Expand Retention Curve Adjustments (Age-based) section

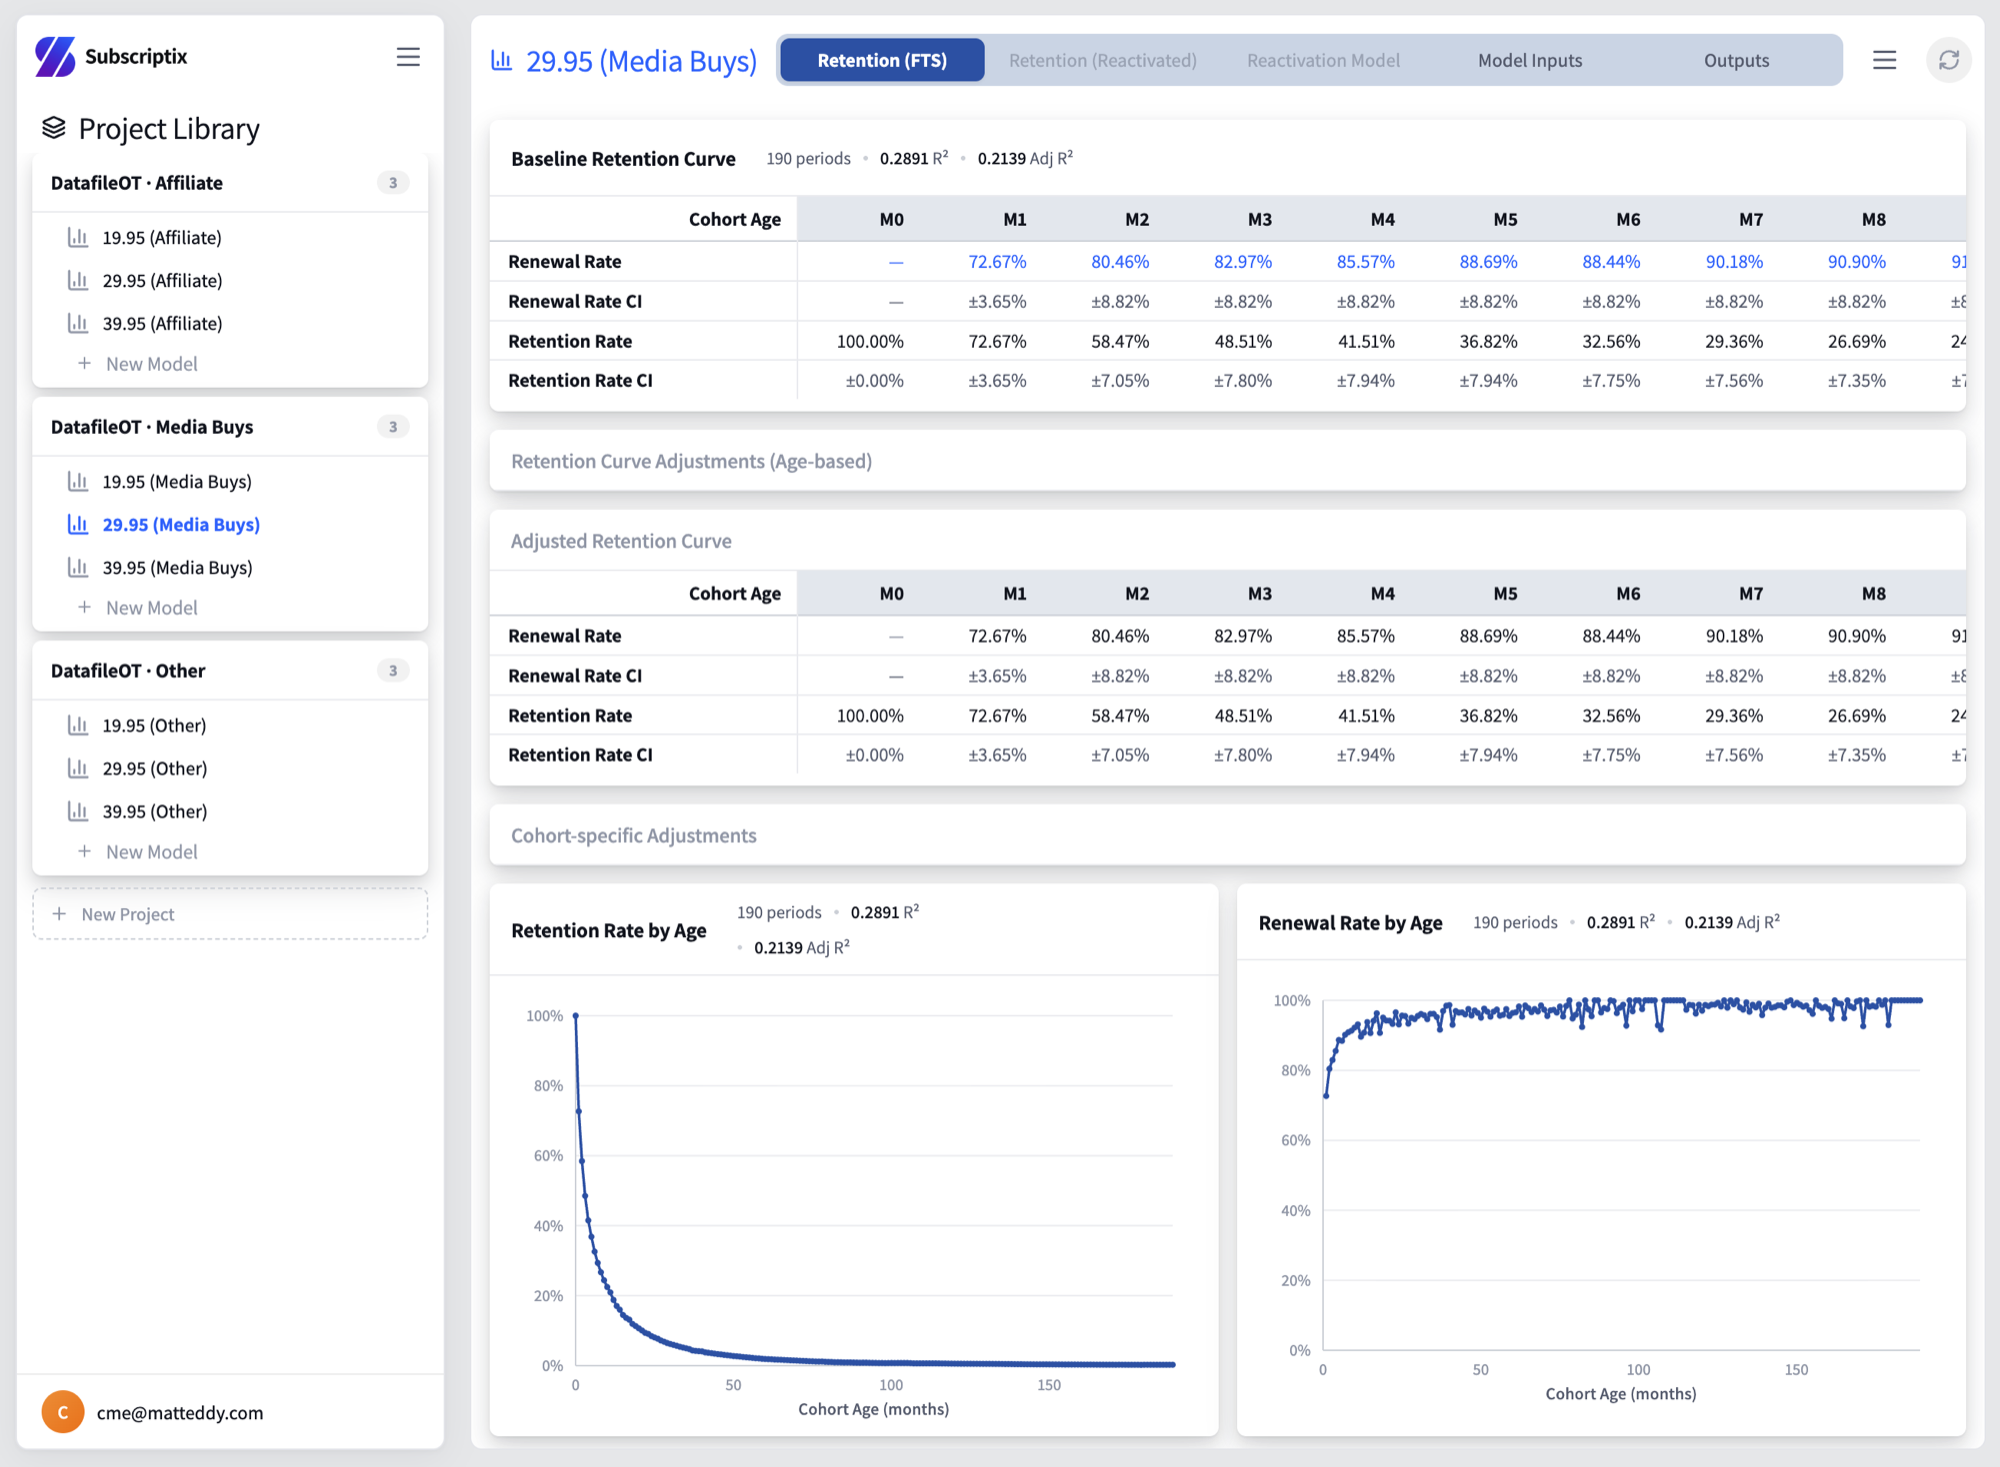[1227, 461]
